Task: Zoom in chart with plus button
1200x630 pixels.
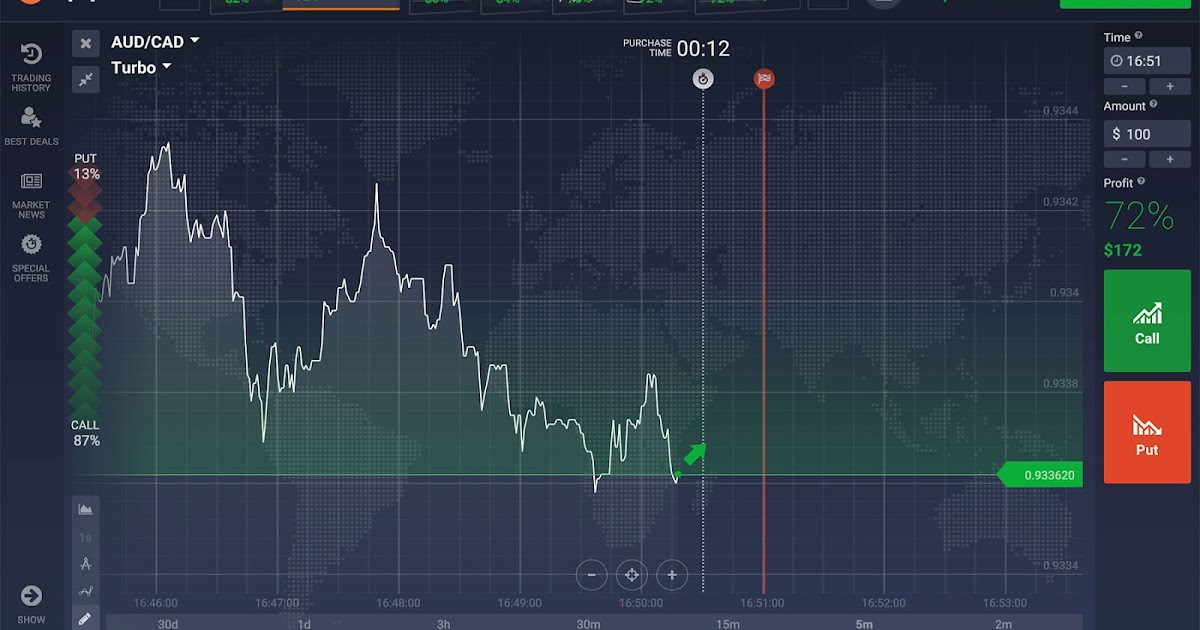Action: coord(672,575)
